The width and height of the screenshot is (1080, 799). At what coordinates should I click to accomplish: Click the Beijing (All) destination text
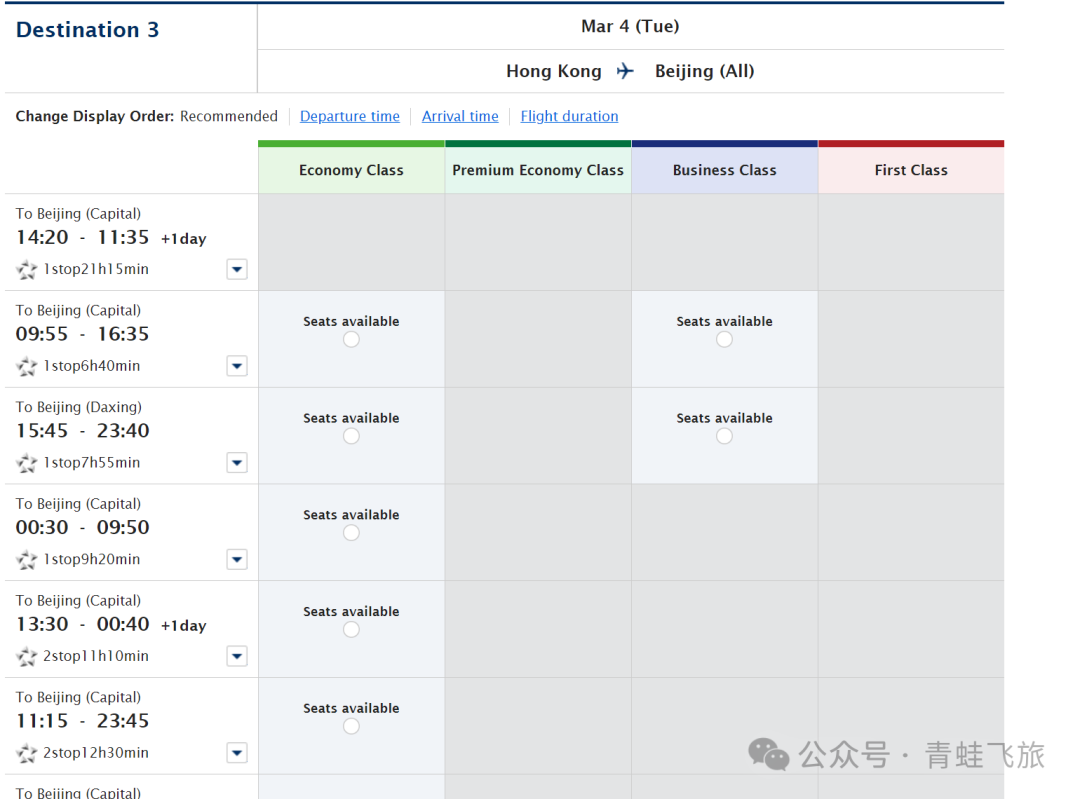pos(705,71)
